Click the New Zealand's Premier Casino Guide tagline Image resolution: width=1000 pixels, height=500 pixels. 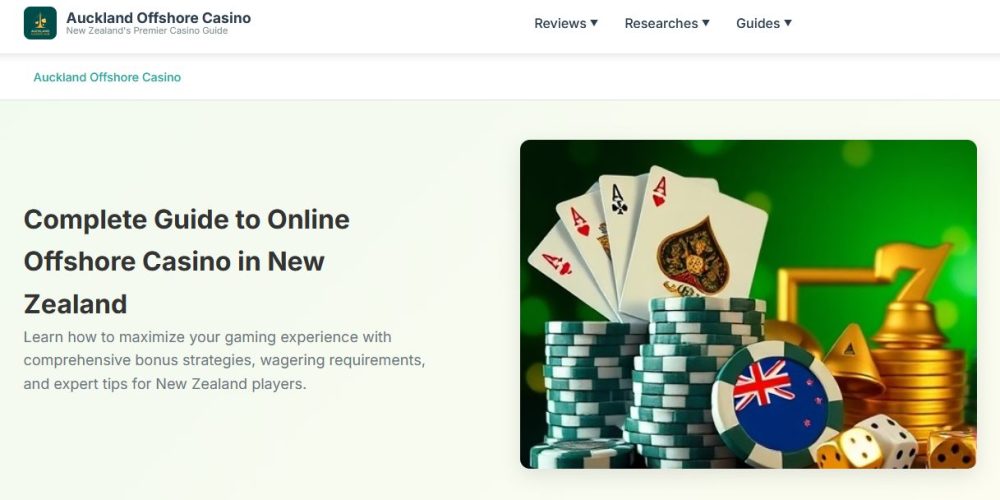147,31
